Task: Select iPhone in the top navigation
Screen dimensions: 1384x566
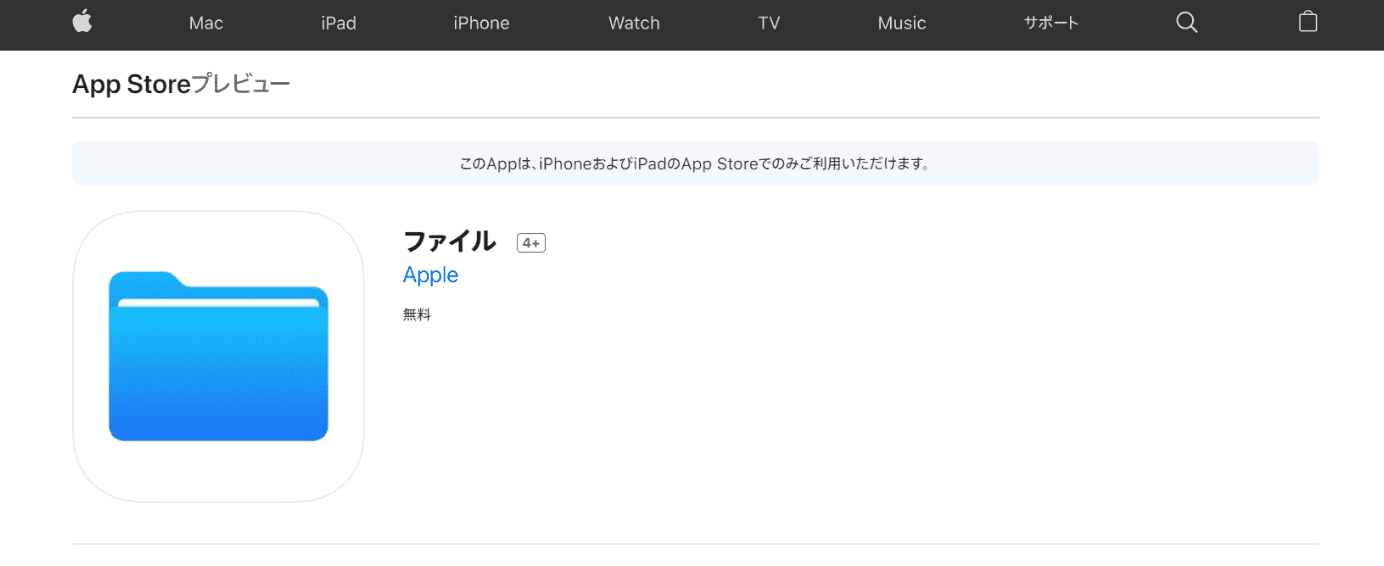Action: click(x=481, y=23)
